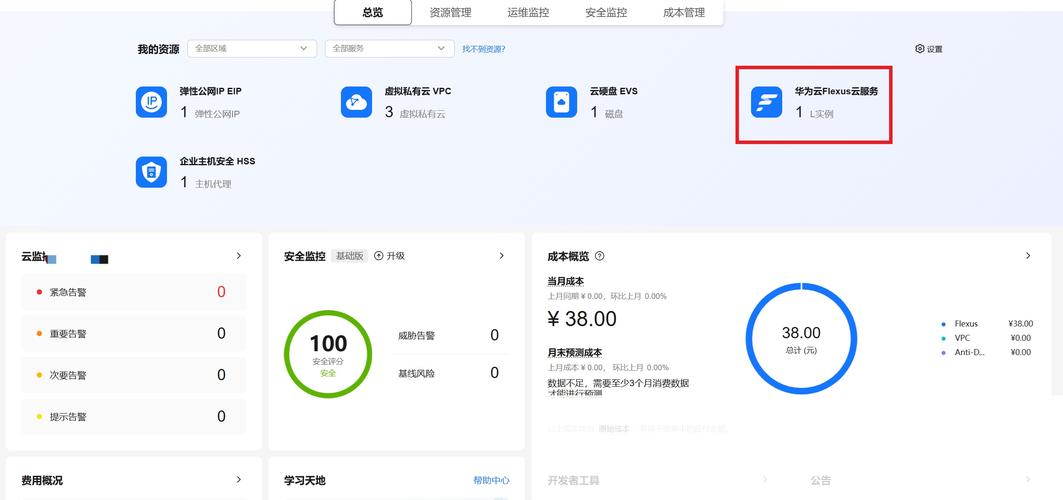The height and width of the screenshot is (500, 1063).
Task: Switch to the 安全监控 tab
Action: [x=606, y=12]
